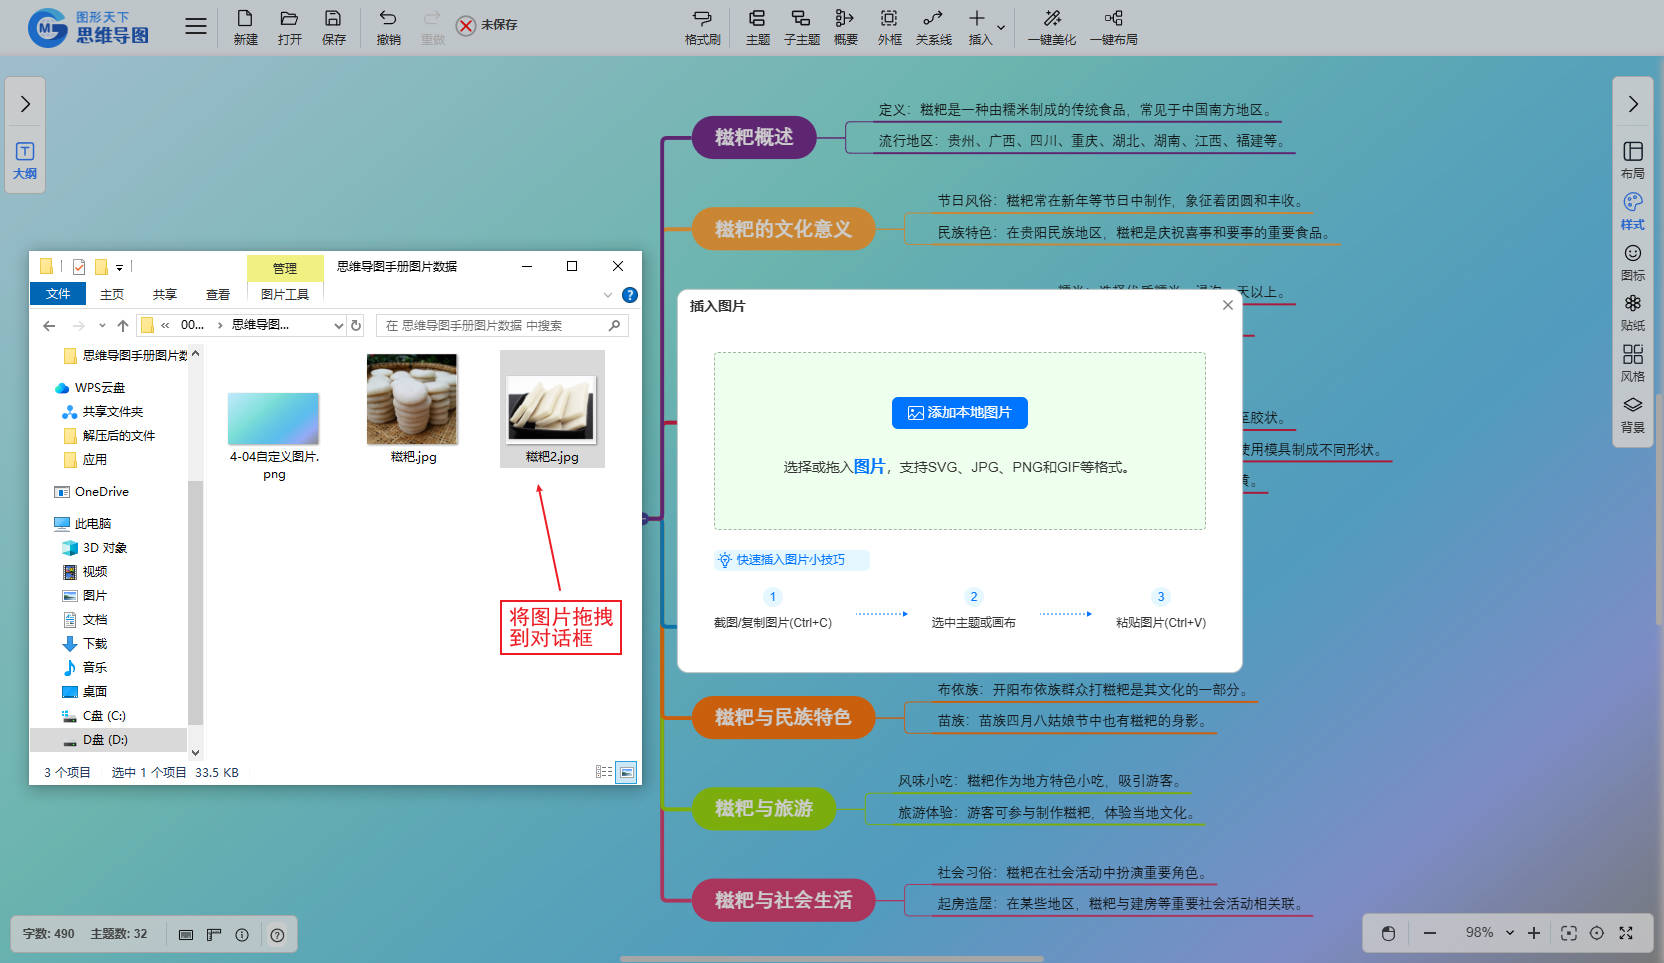Open the 大纲 outline view
Viewport: 1664px width, 963px height.
tap(25, 160)
